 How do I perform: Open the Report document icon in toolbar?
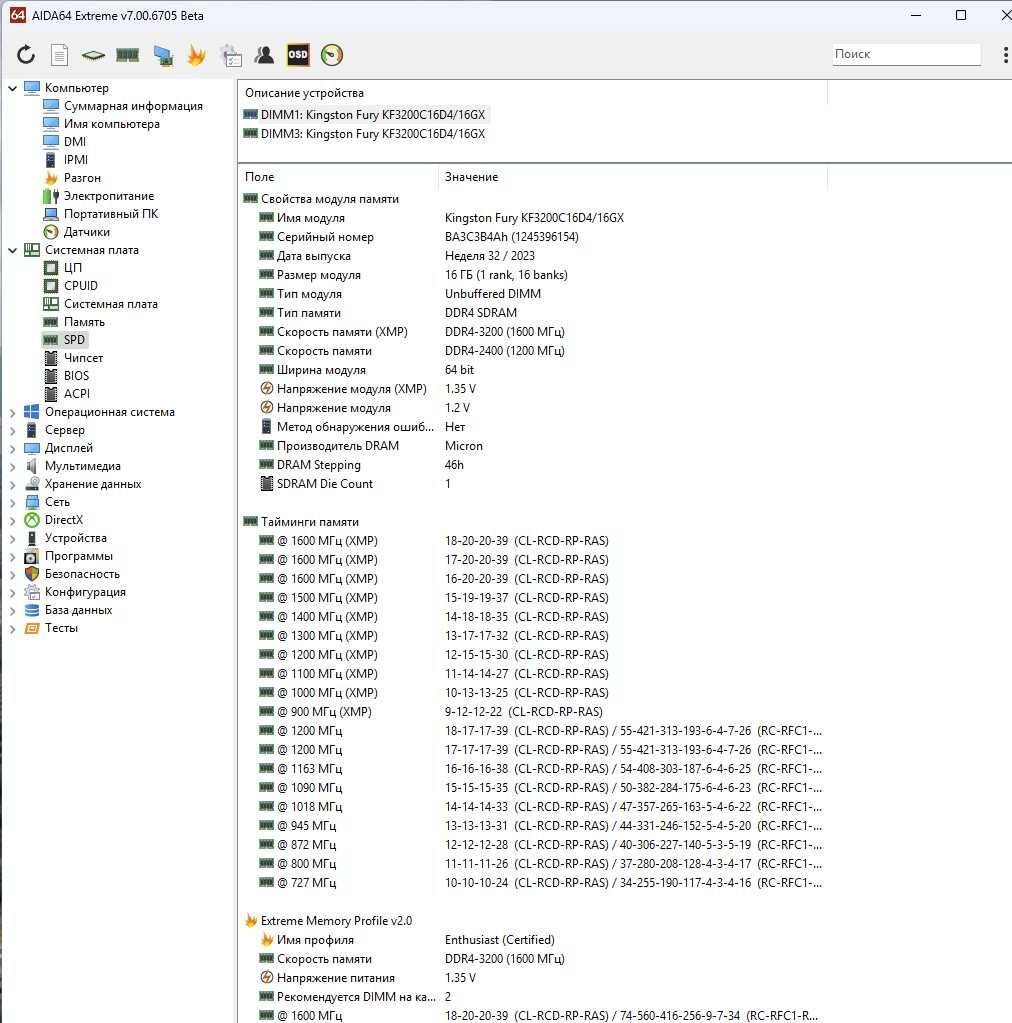click(59, 55)
